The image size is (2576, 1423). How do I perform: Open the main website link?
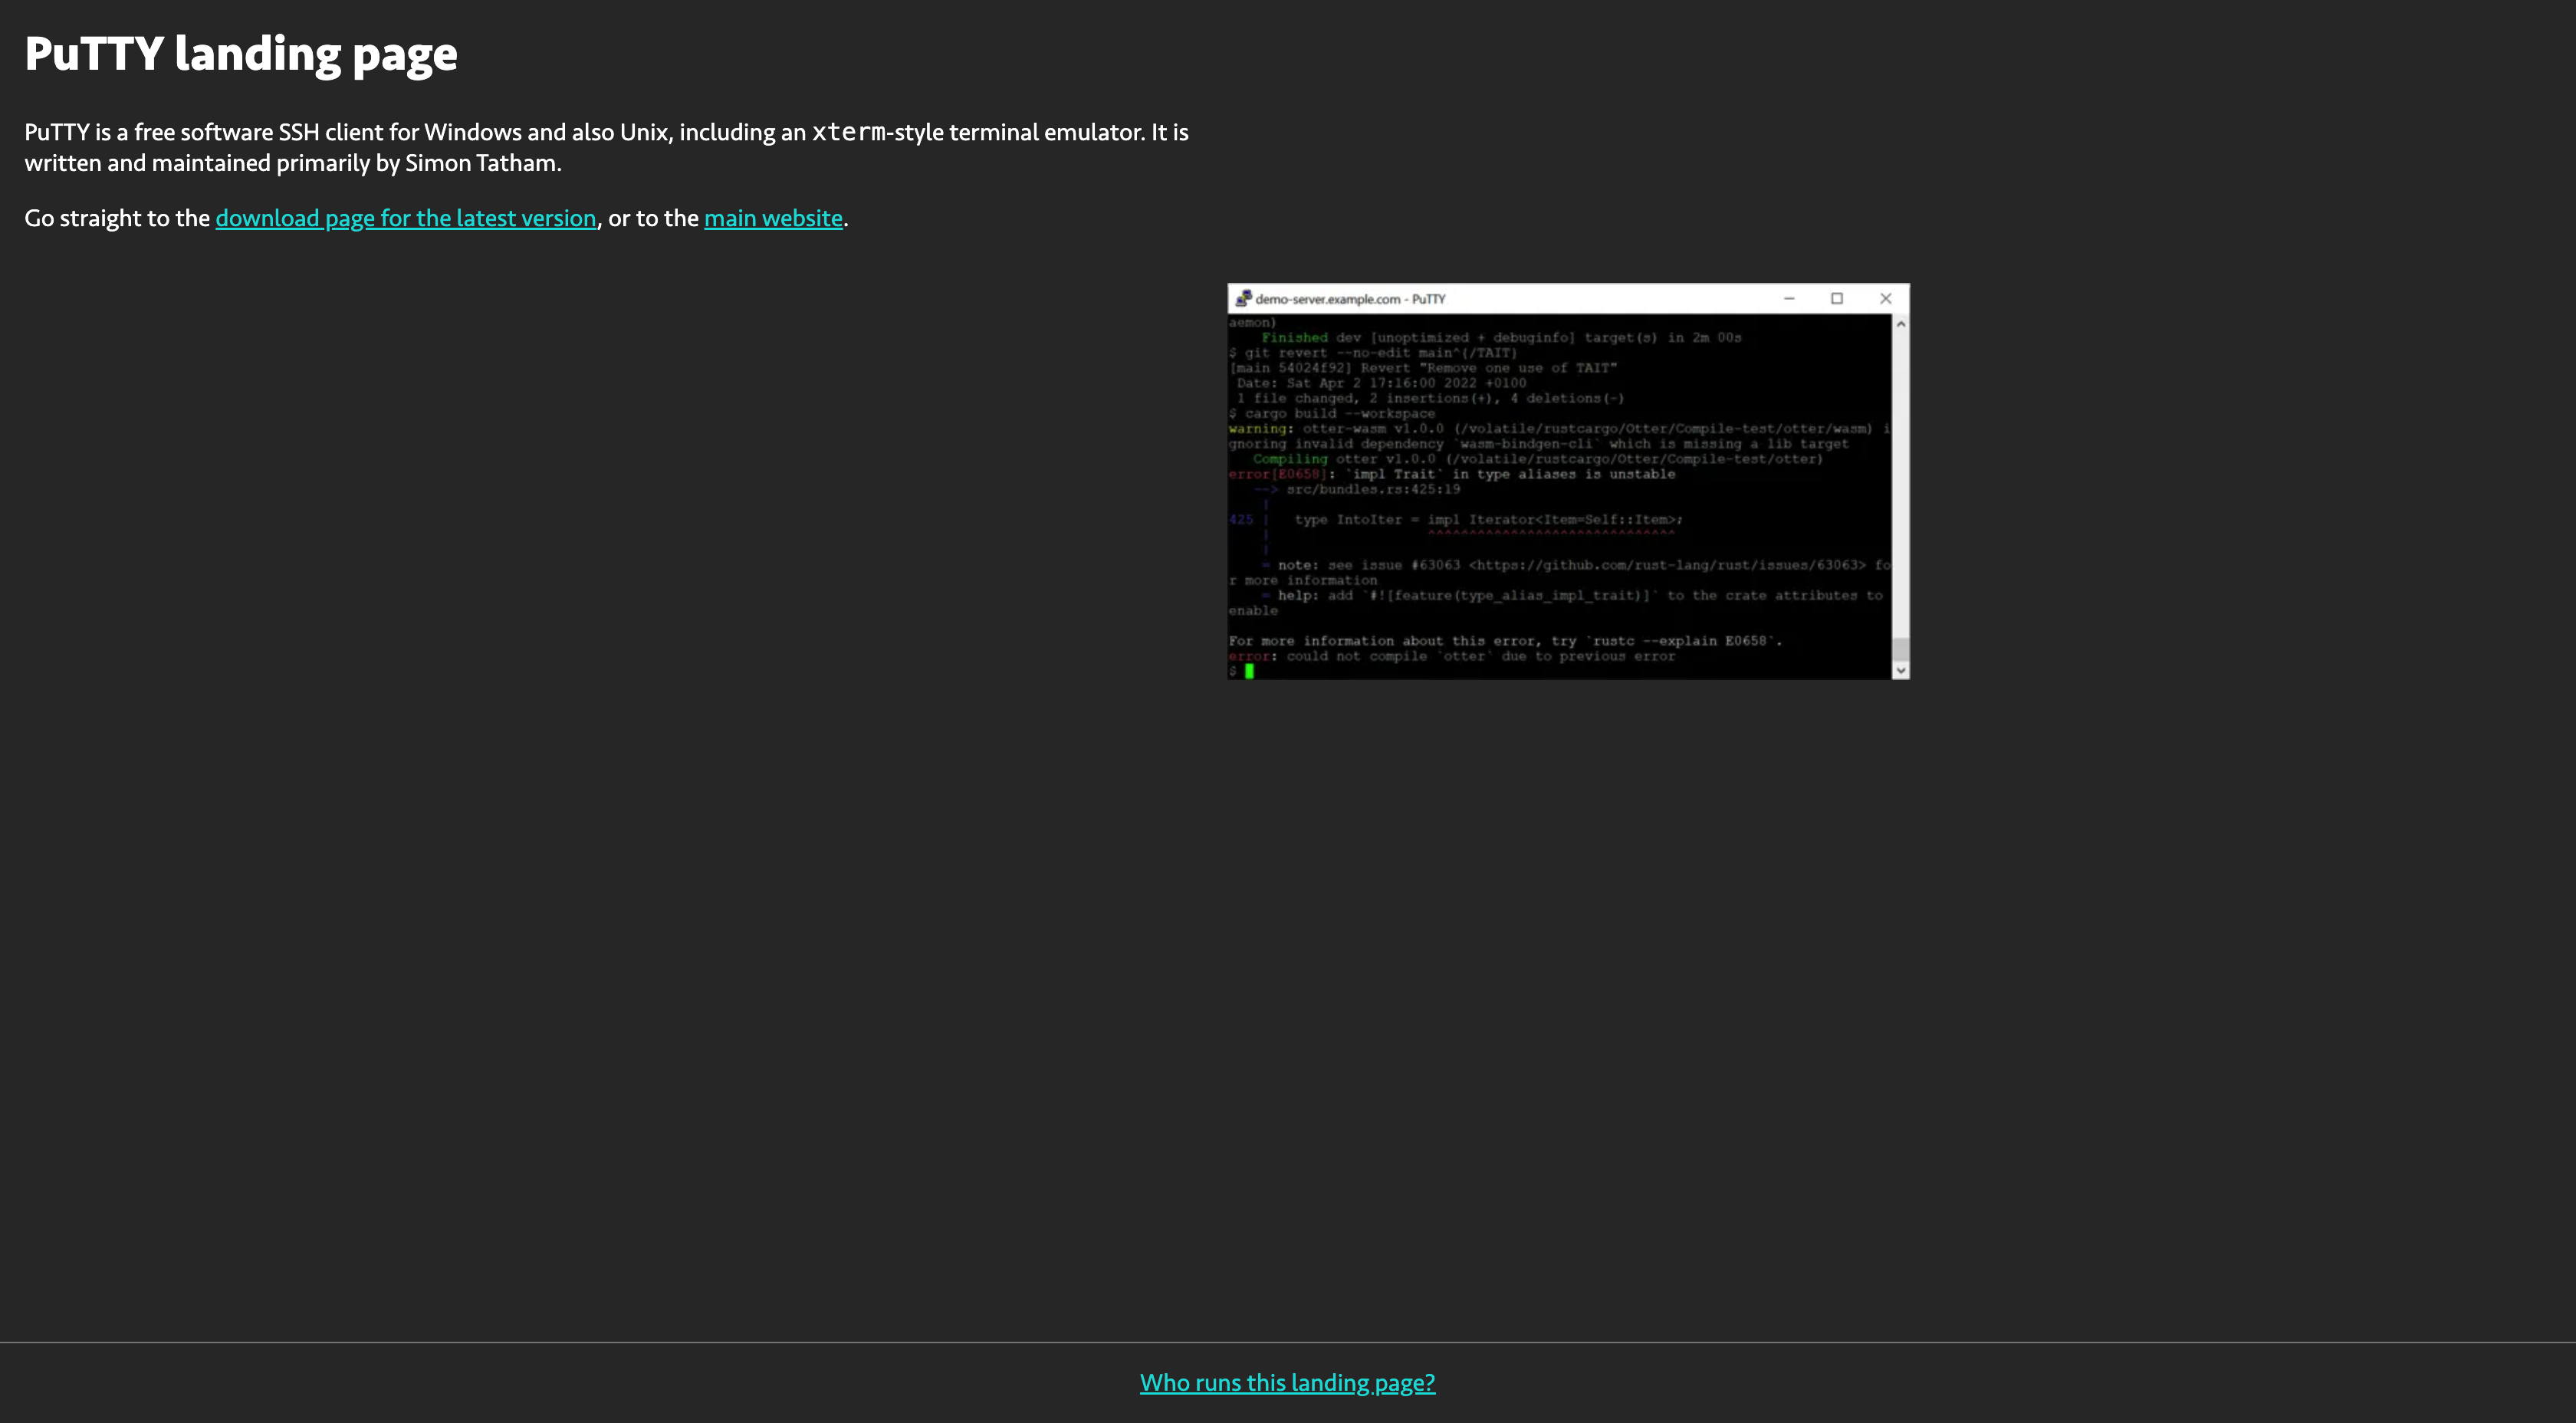click(x=773, y=218)
